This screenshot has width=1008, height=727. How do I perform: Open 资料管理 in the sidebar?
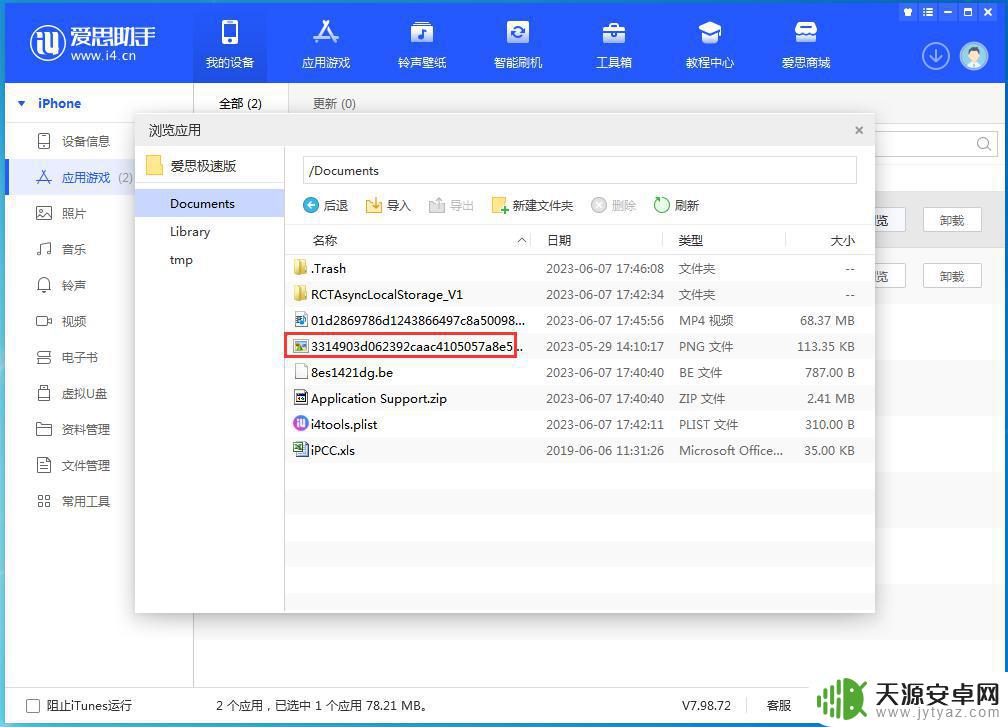click(73, 429)
